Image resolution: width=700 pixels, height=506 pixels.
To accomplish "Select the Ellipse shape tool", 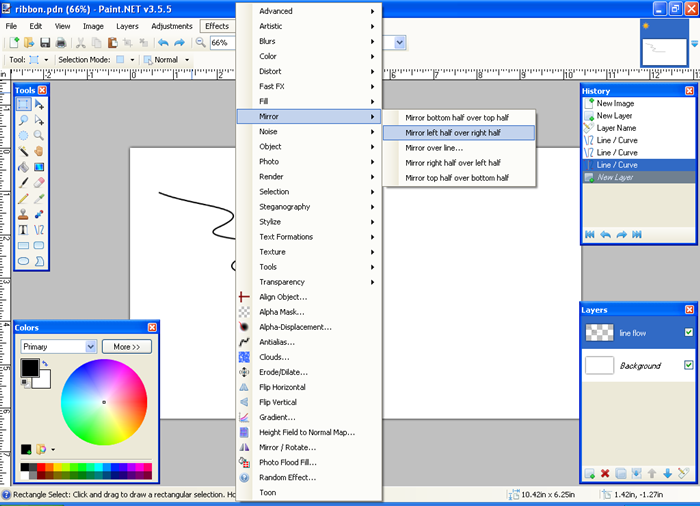I will pos(23,261).
